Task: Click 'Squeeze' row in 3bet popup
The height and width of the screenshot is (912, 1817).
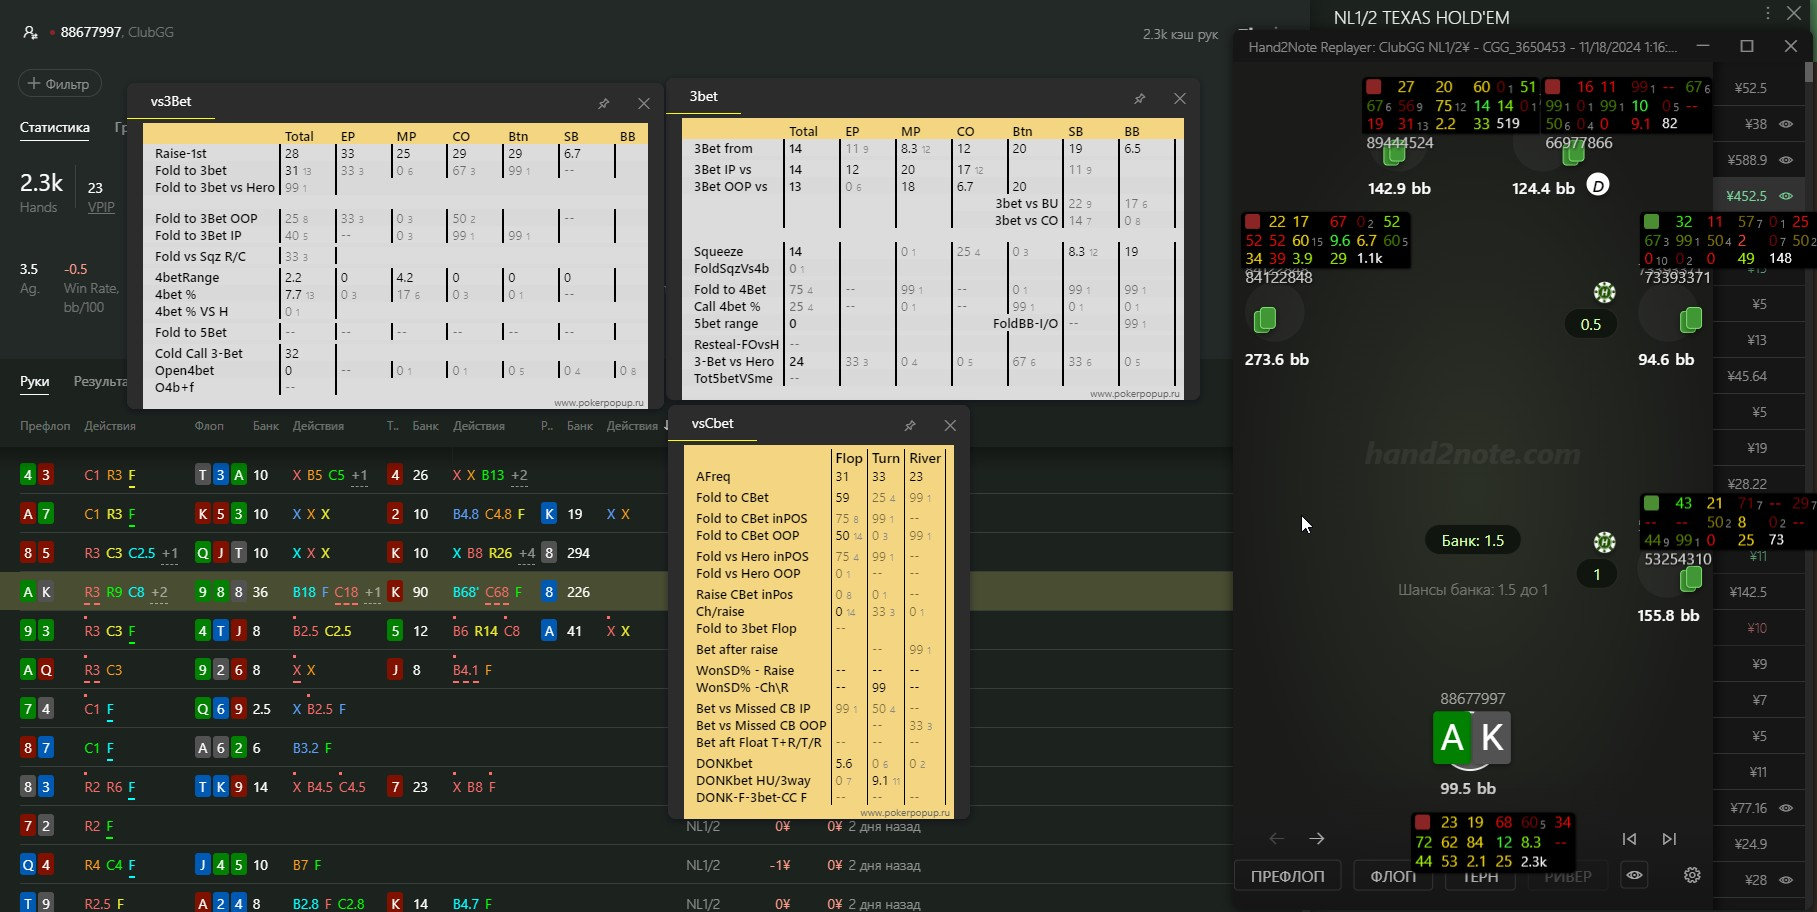Action: pyautogui.click(x=932, y=252)
